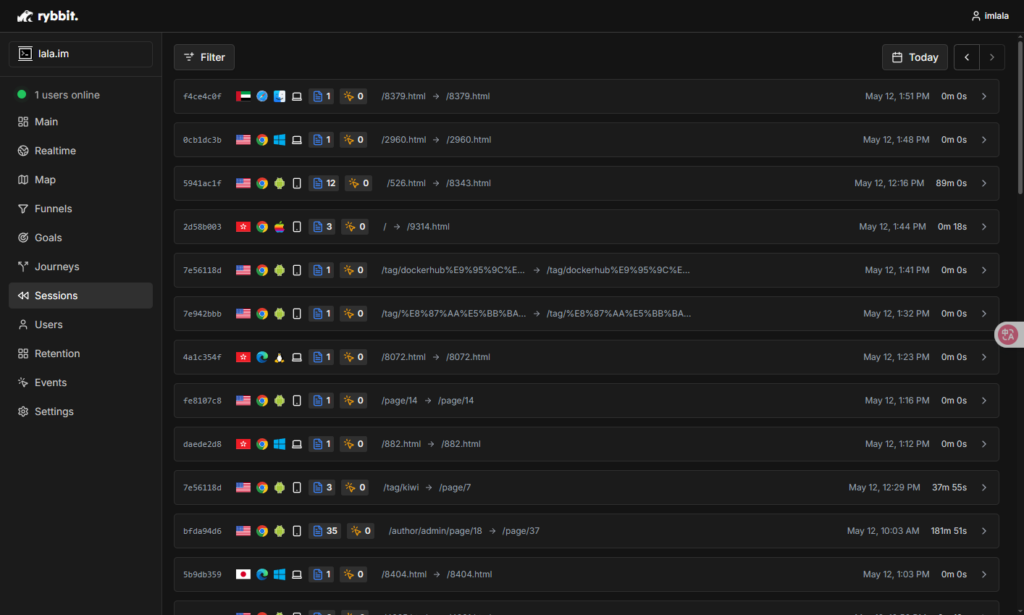
Task: Open the imlala user account menu
Action: (990, 15)
